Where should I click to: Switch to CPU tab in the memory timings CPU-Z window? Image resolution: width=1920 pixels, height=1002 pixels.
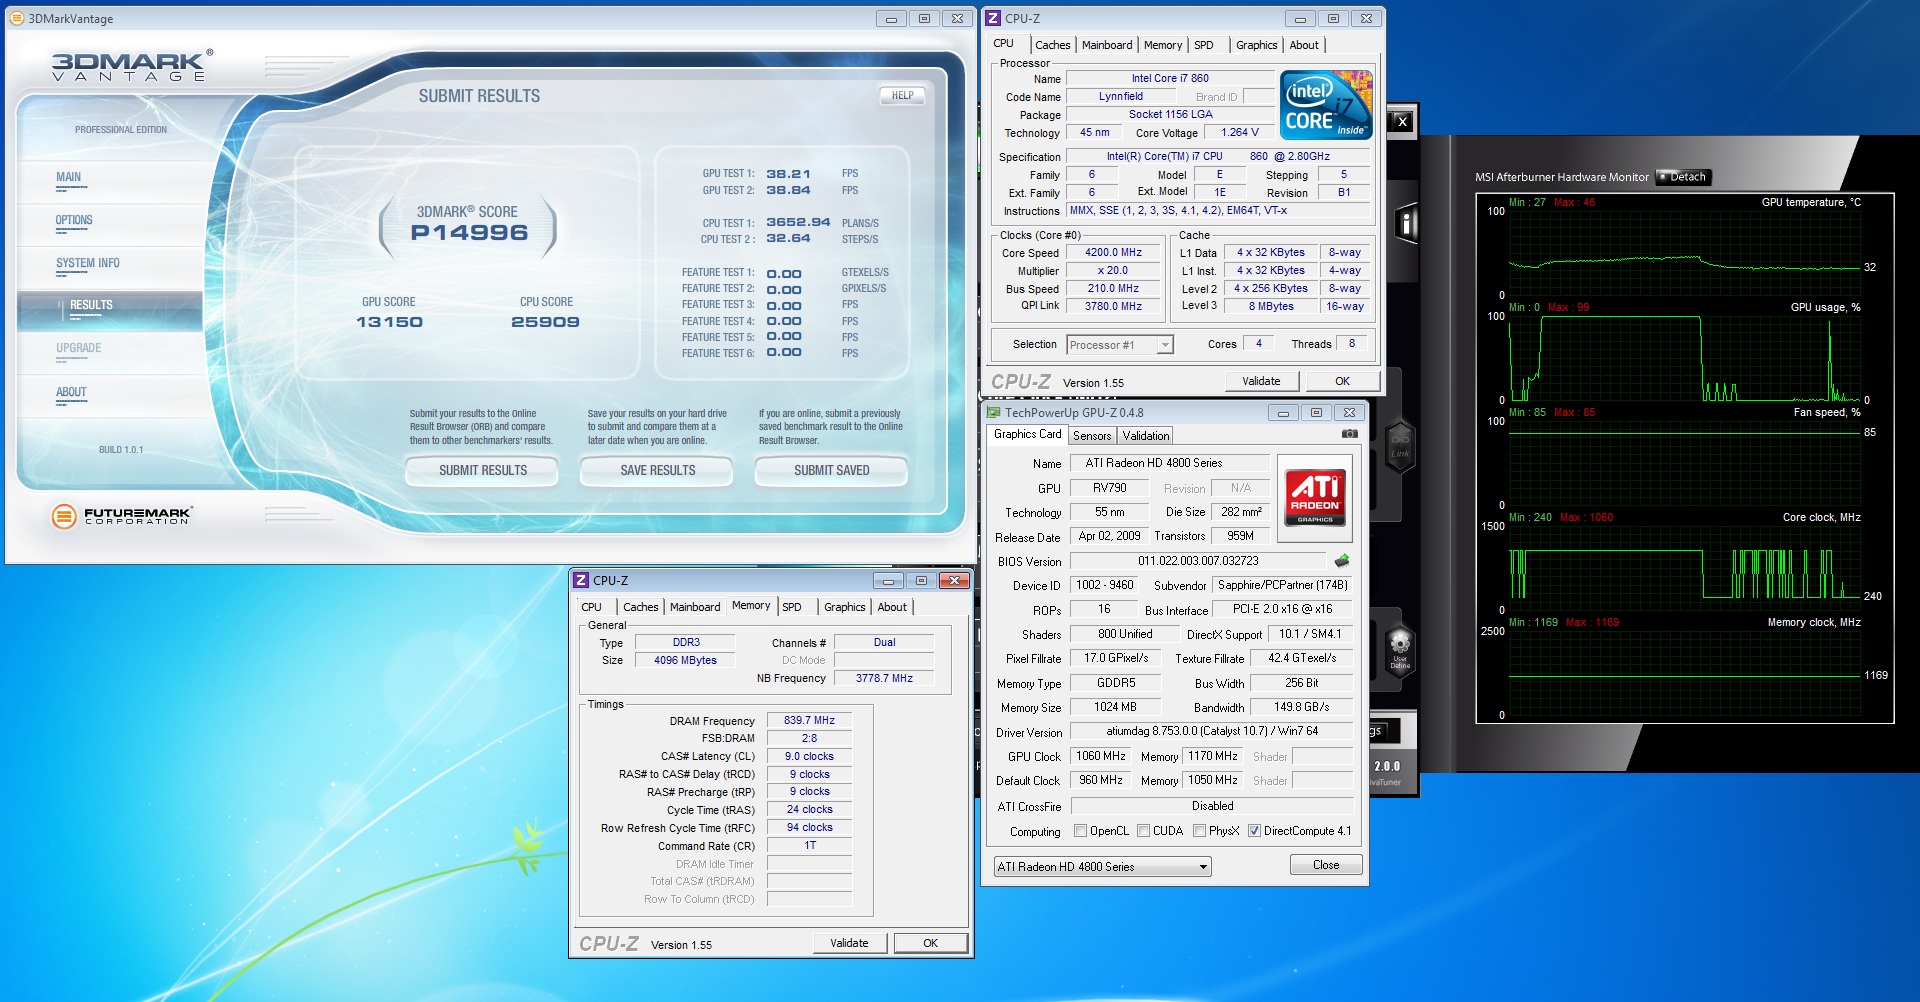pyautogui.click(x=592, y=607)
